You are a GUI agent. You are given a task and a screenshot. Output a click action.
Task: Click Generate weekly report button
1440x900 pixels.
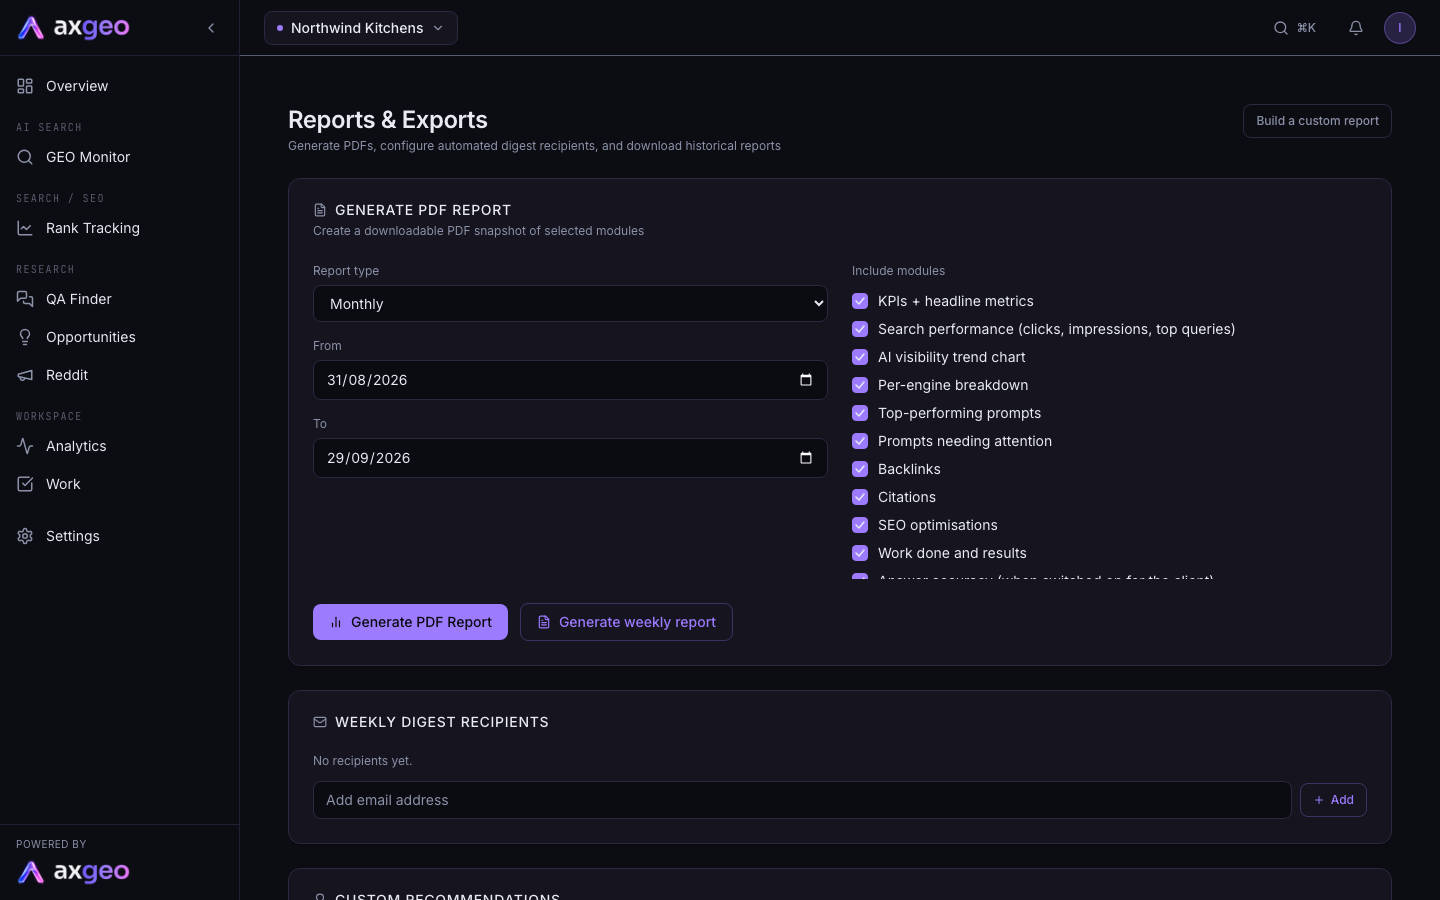pos(626,622)
